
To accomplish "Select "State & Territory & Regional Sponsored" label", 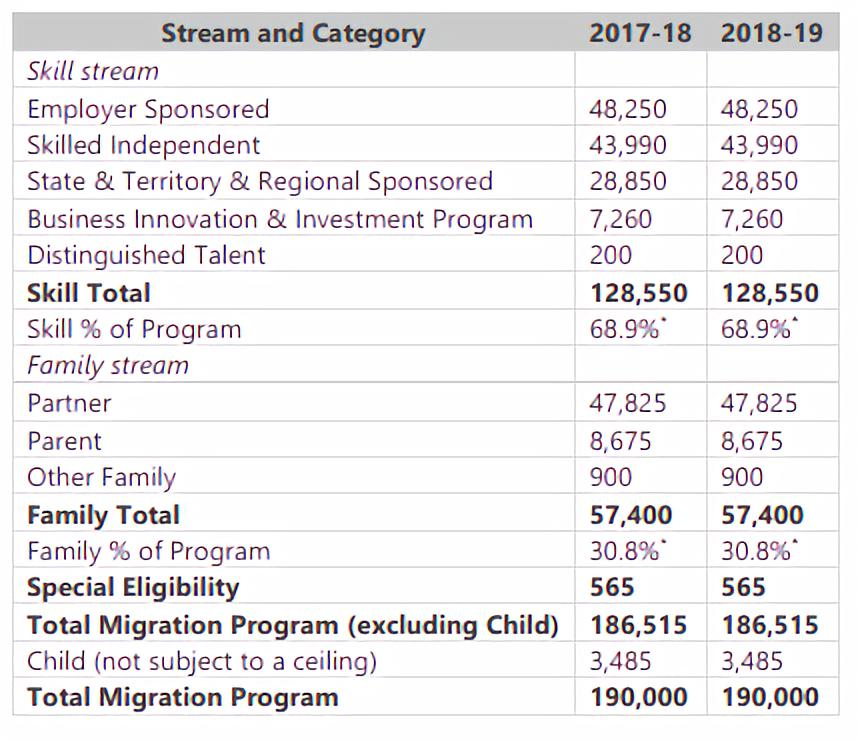I will [x=260, y=182].
